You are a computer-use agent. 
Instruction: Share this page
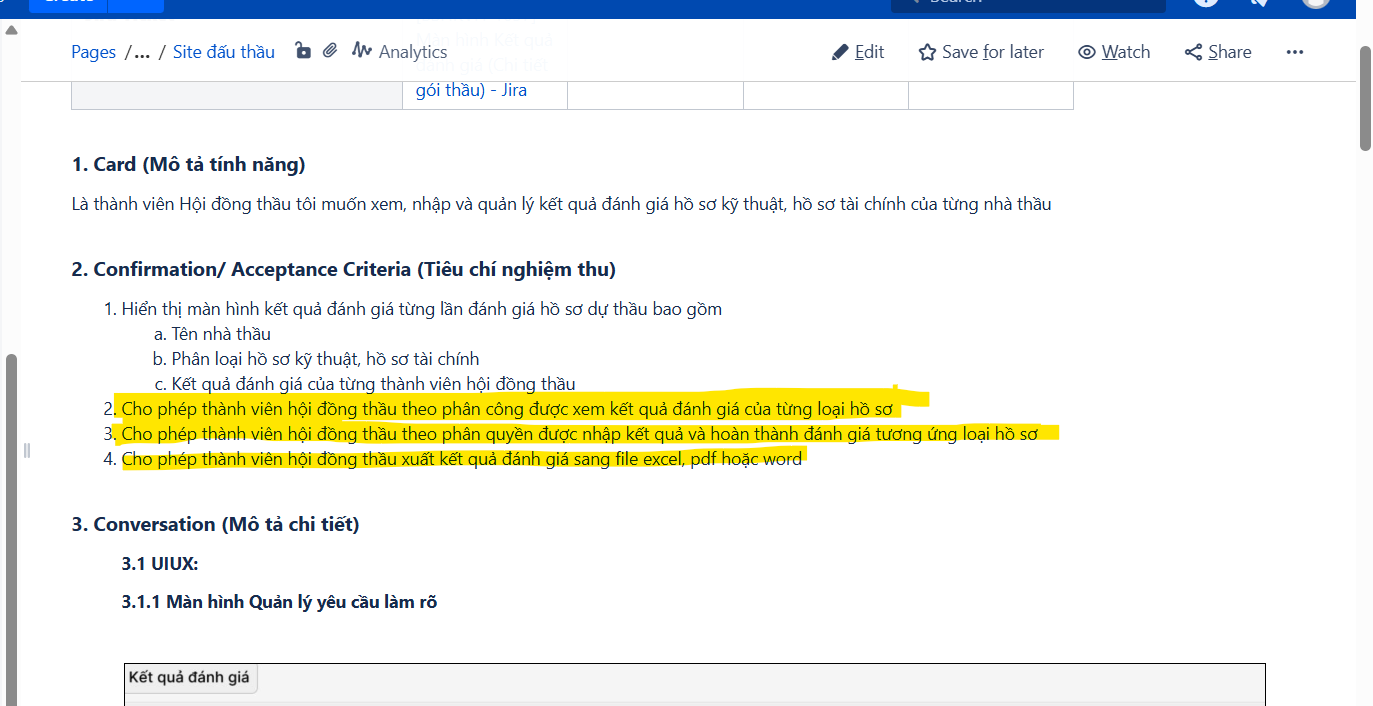(1218, 52)
